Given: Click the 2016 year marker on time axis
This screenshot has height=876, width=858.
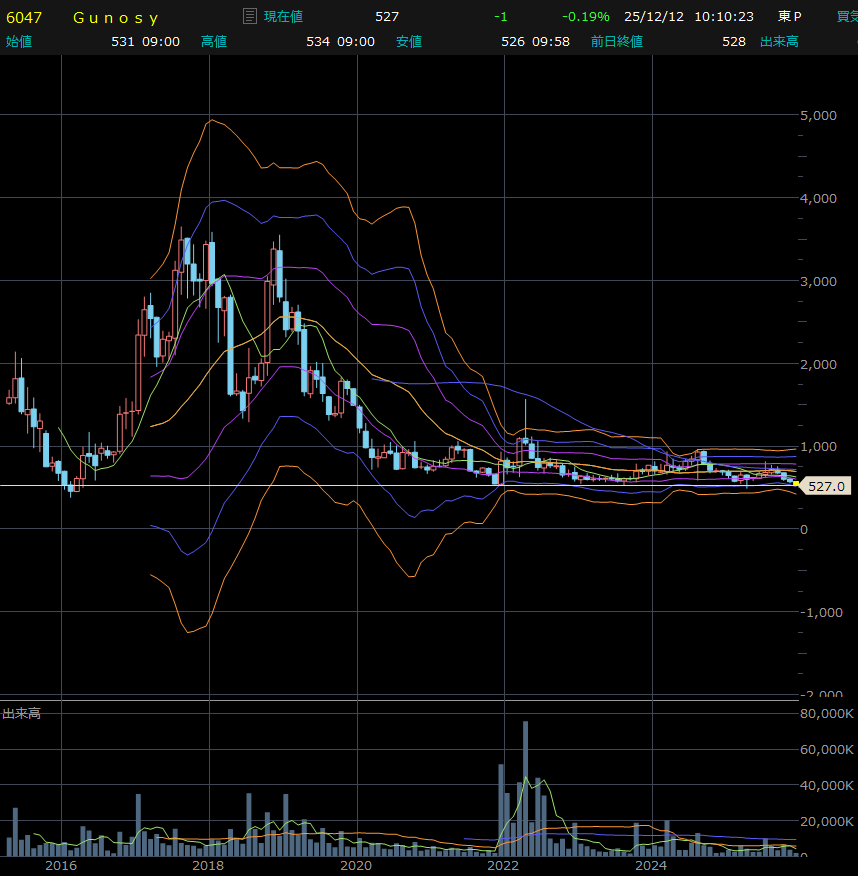Looking at the screenshot, I should [x=61, y=865].
